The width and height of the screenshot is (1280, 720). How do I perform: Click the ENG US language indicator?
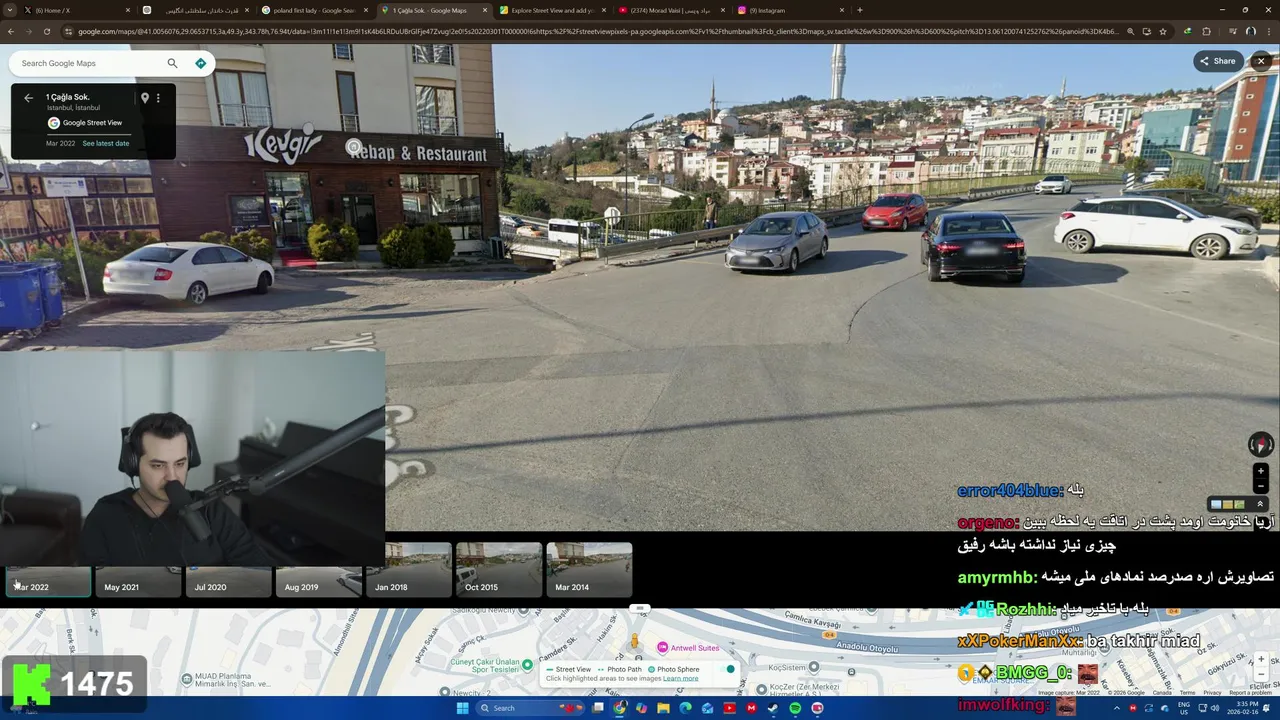click(1184, 708)
